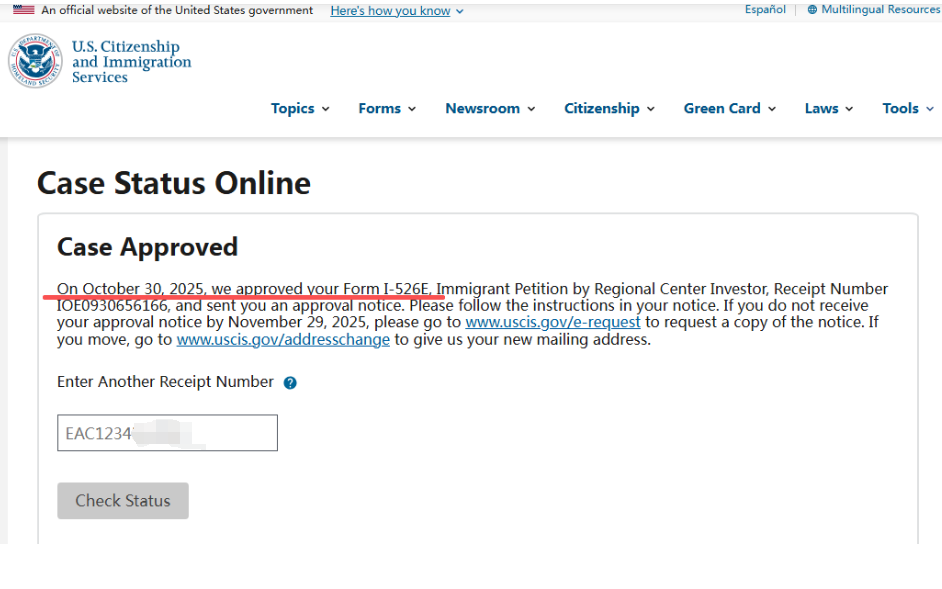Open the www.uscis.gov/e-request link
This screenshot has height=589, width=942.
553,322
